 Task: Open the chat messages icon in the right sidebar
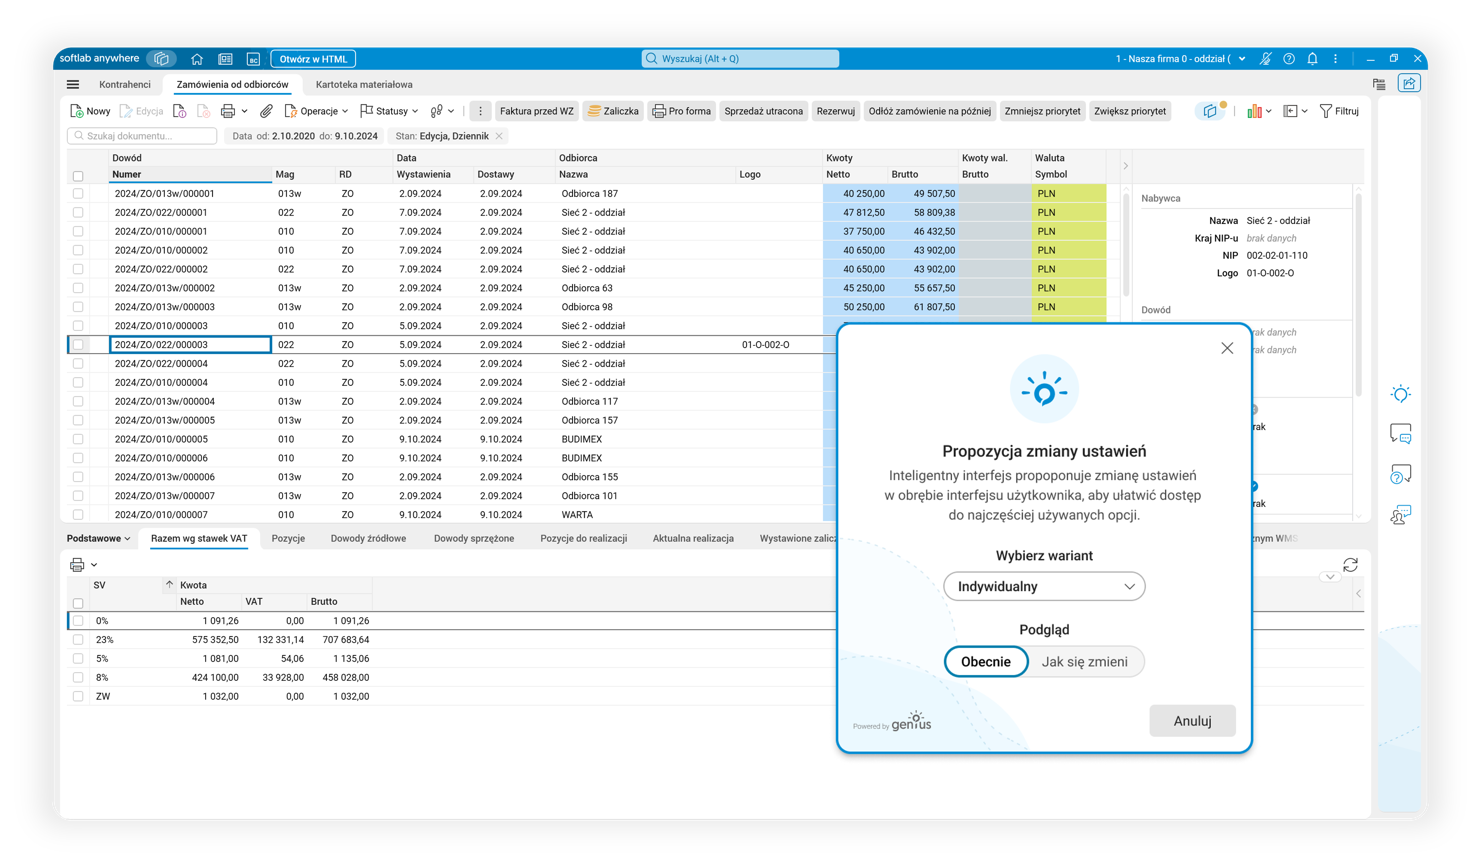point(1401,434)
